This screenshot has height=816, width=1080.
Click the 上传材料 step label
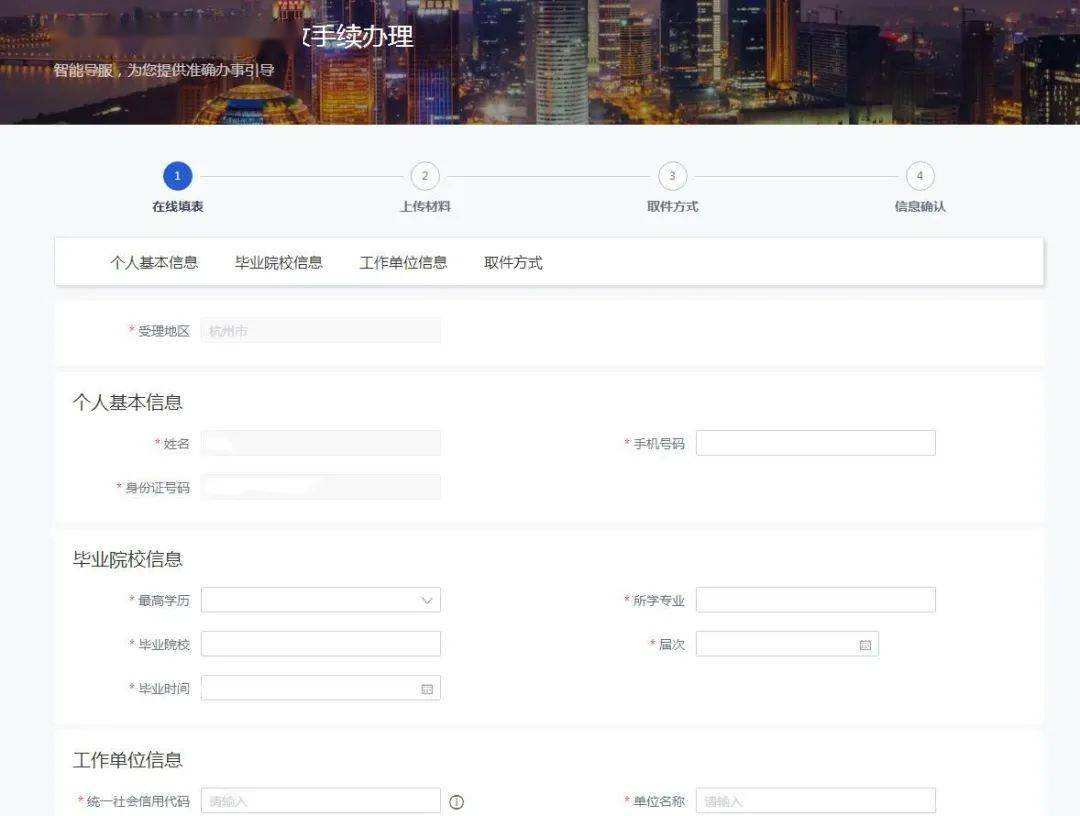coord(424,205)
